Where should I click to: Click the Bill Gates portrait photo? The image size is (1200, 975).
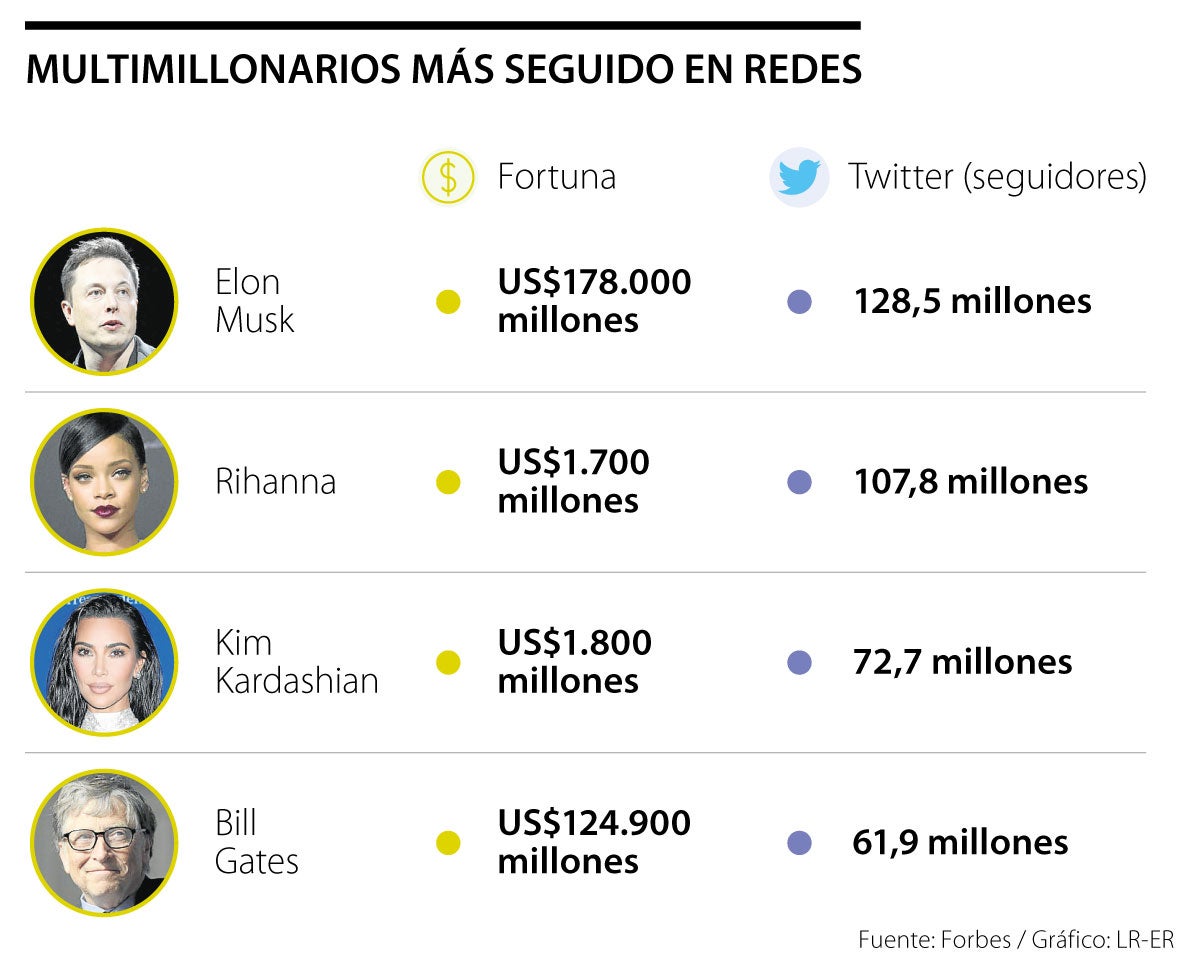pyautogui.click(x=104, y=842)
